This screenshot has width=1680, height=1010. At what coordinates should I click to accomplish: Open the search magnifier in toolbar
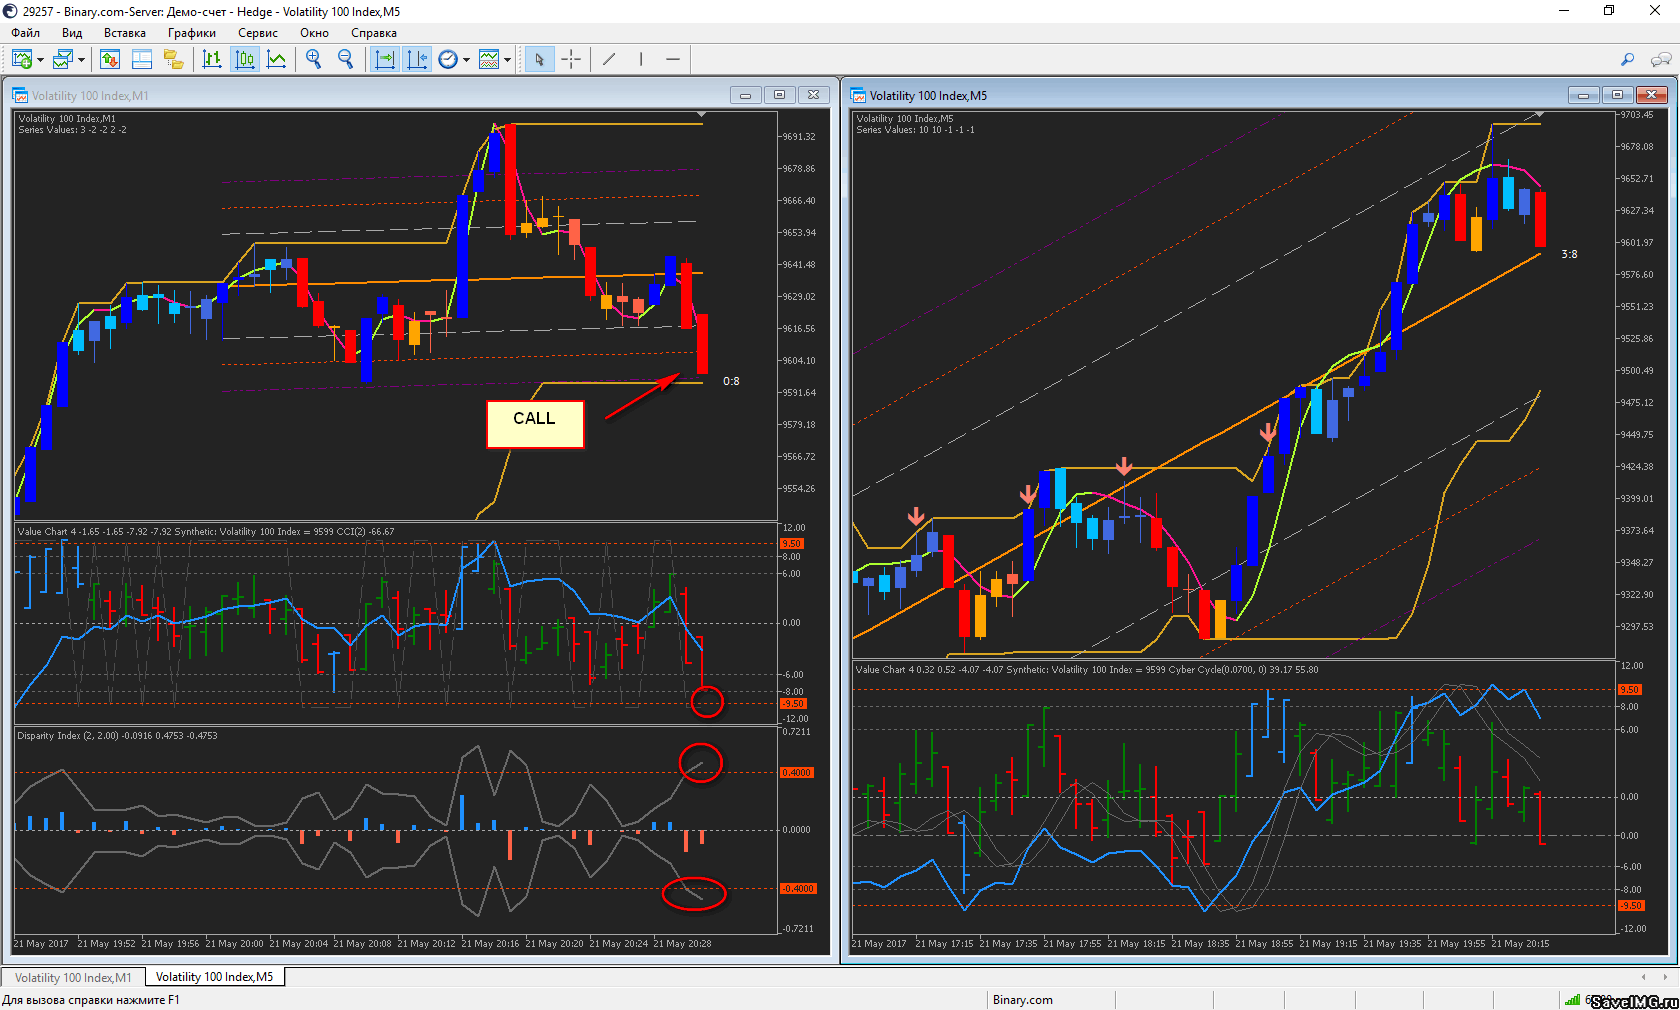[1627, 60]
